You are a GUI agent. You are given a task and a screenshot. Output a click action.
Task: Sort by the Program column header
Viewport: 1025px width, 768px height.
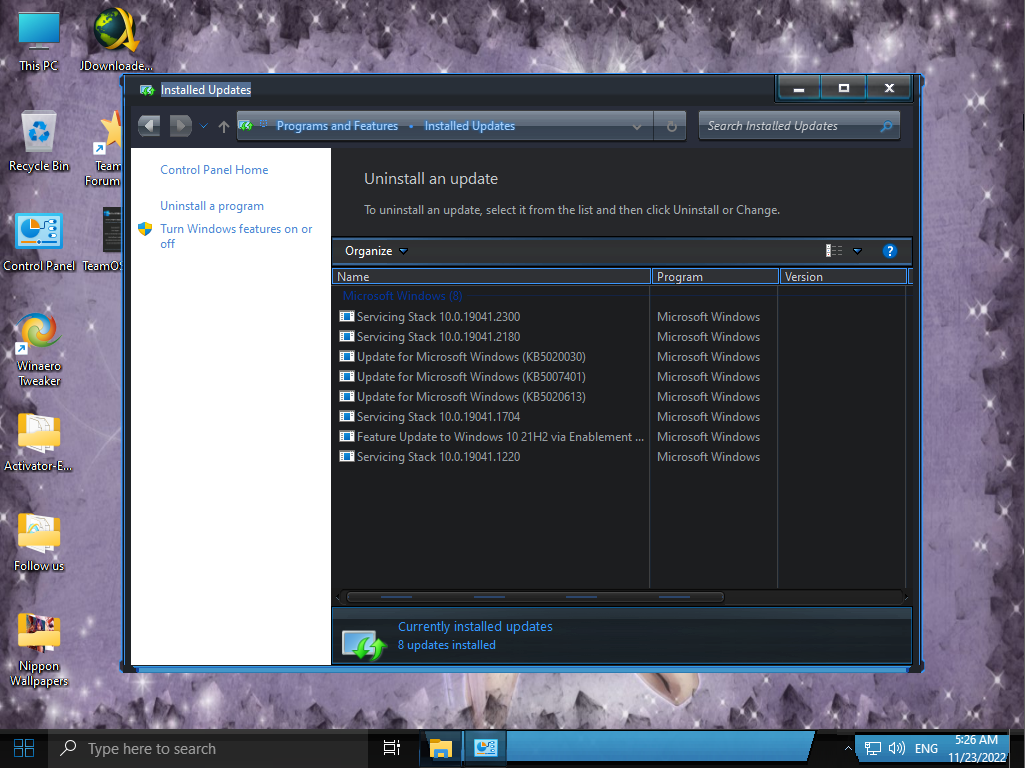click(x=715, y=276)
